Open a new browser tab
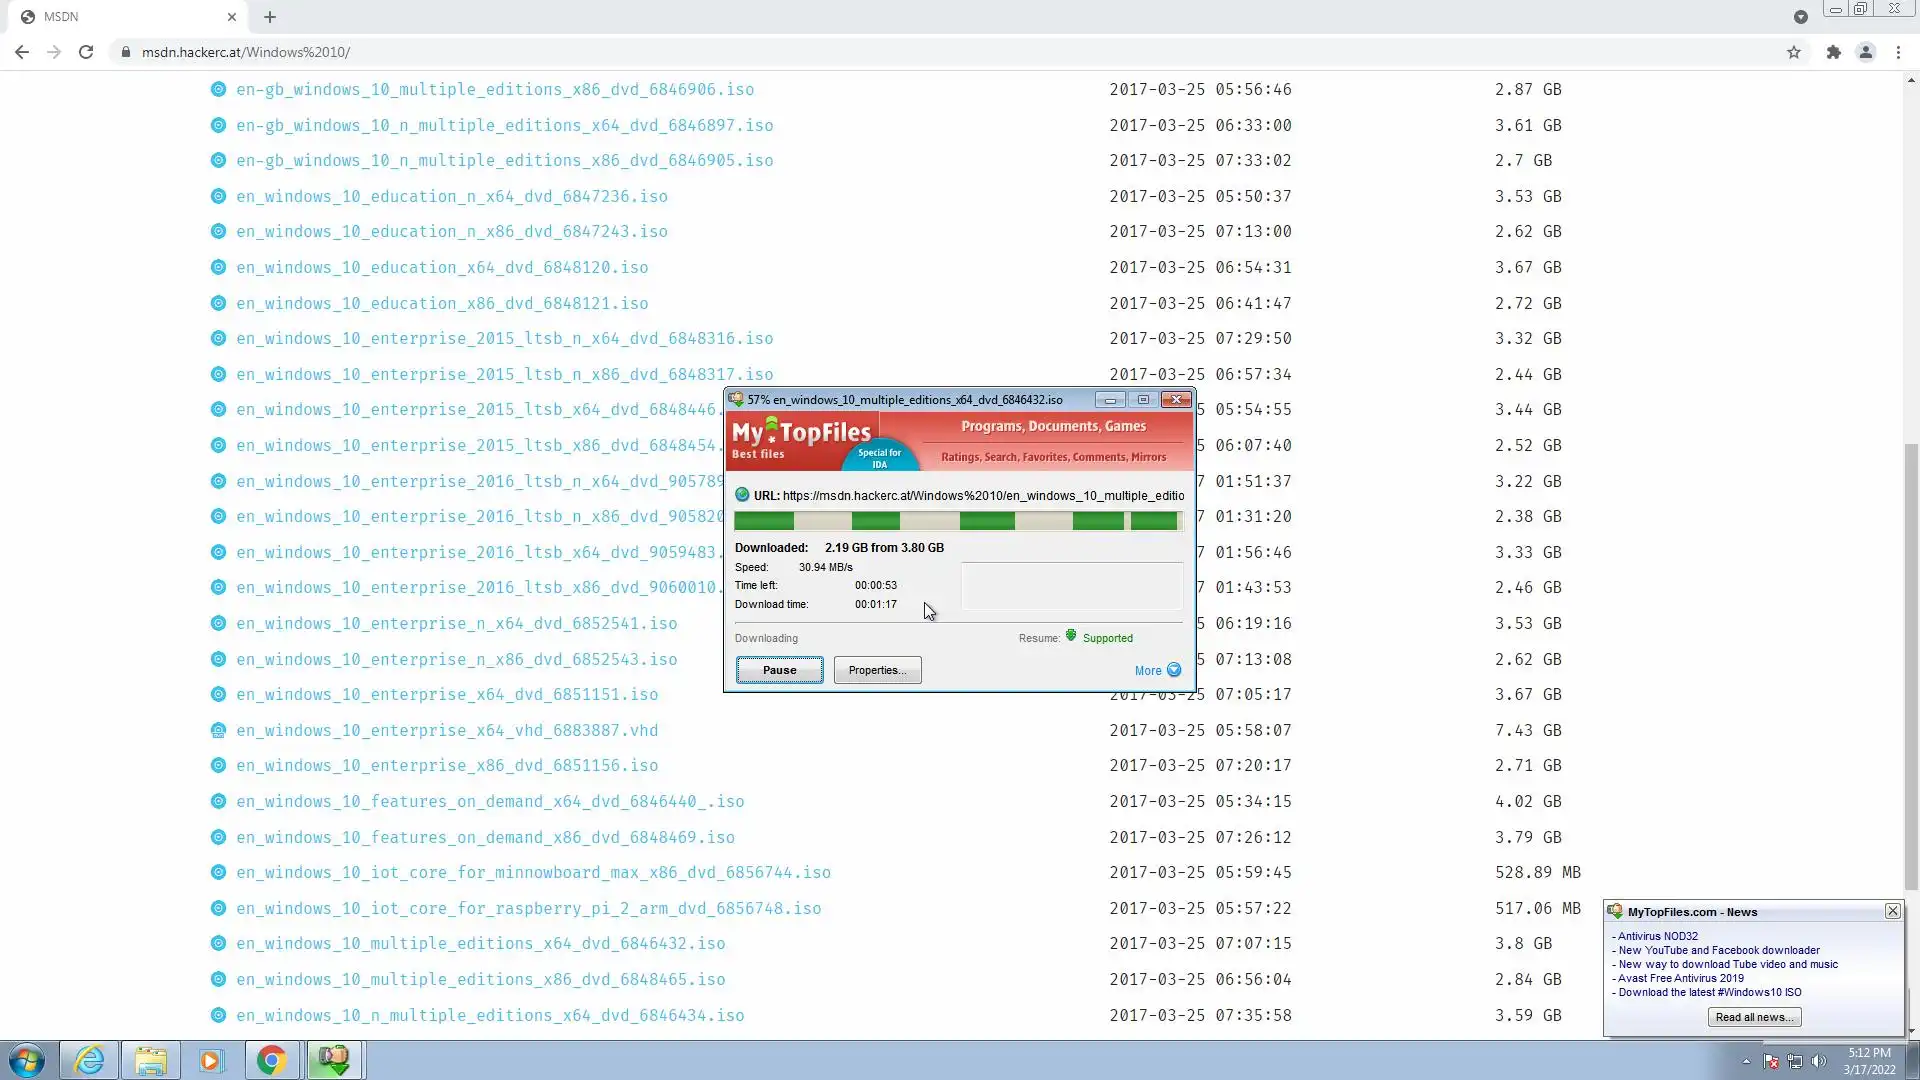Image resolution: width=1920 pixels, height=1080 pixels. [270, 17]
